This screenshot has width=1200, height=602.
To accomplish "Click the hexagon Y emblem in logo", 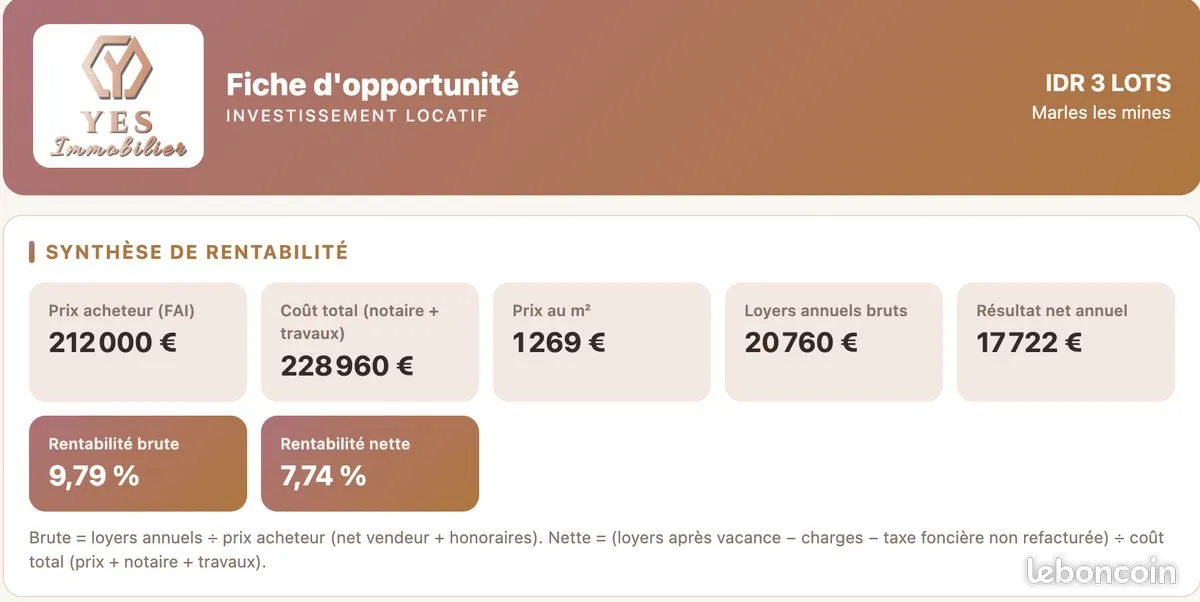I will [117, 68].
